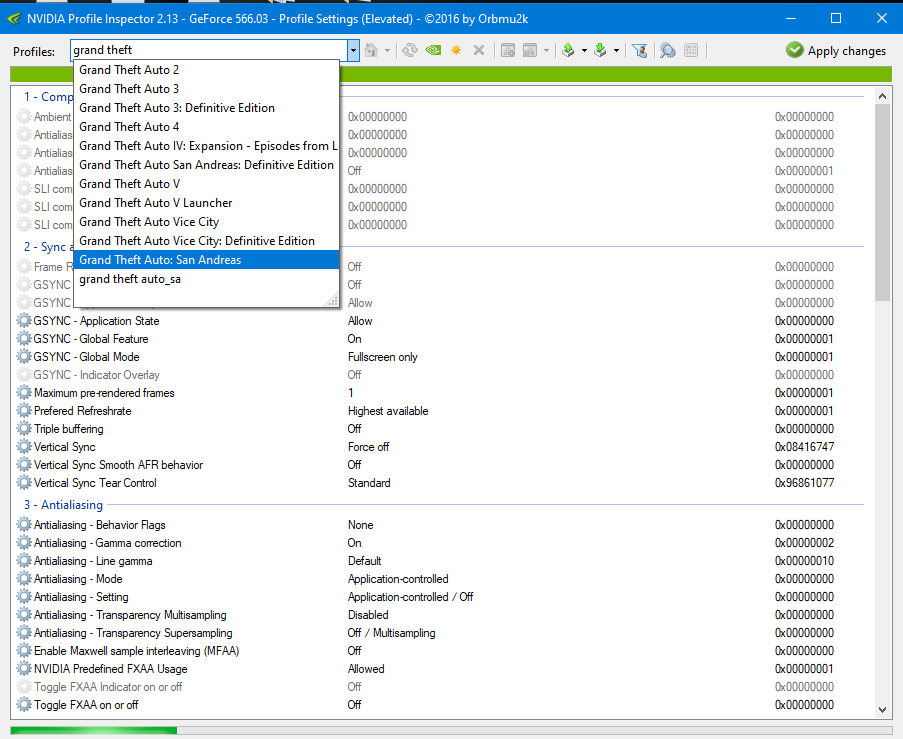
Task: Open the Profiles combo box dropdown arrow
Action: point(353,50)
